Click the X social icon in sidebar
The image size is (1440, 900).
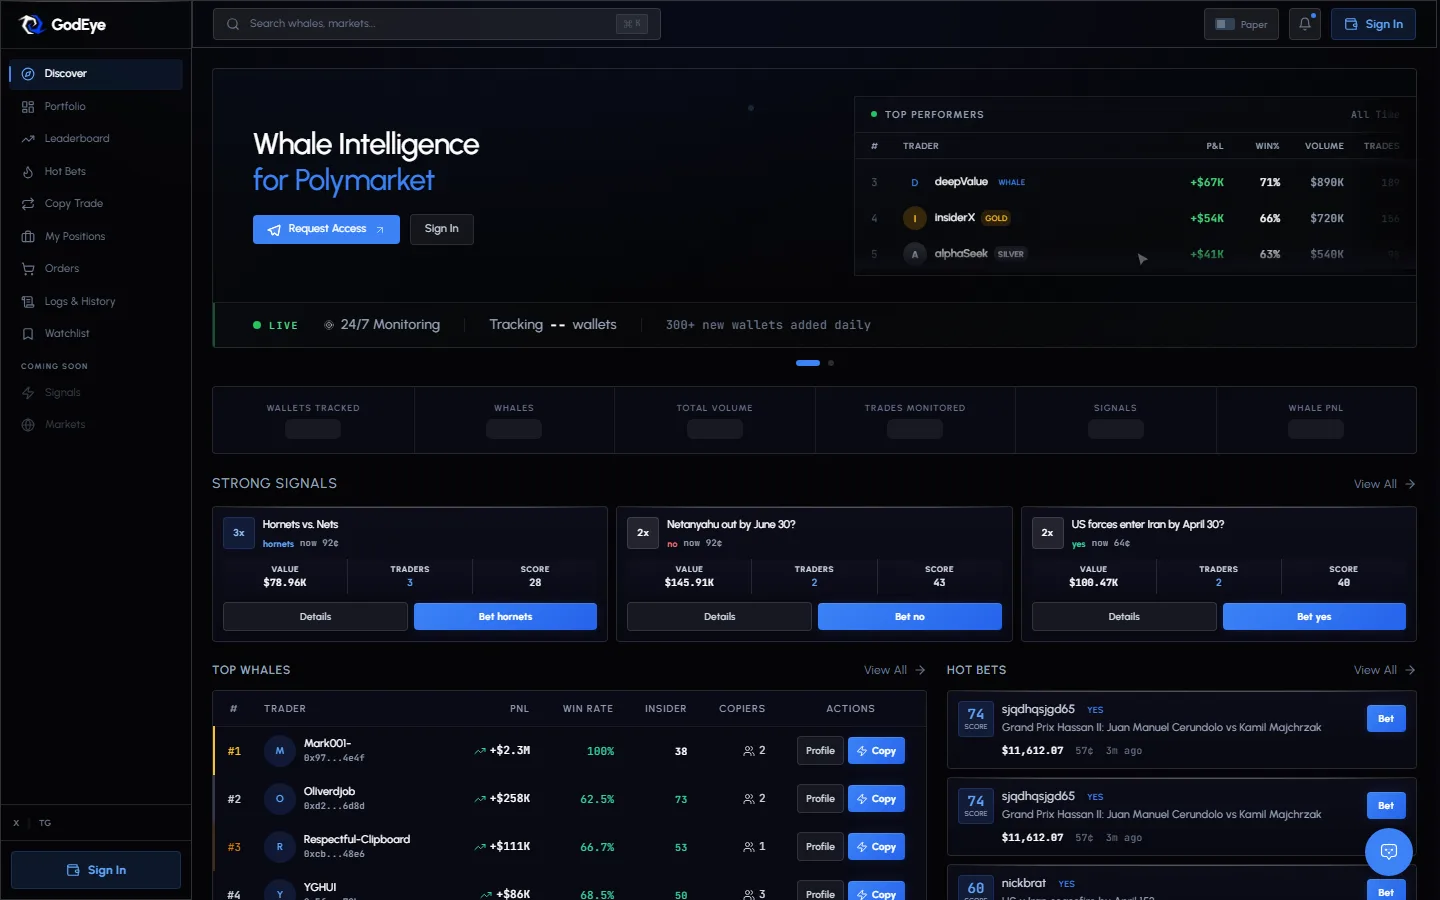pyautogui.click(x=16, y=823)
